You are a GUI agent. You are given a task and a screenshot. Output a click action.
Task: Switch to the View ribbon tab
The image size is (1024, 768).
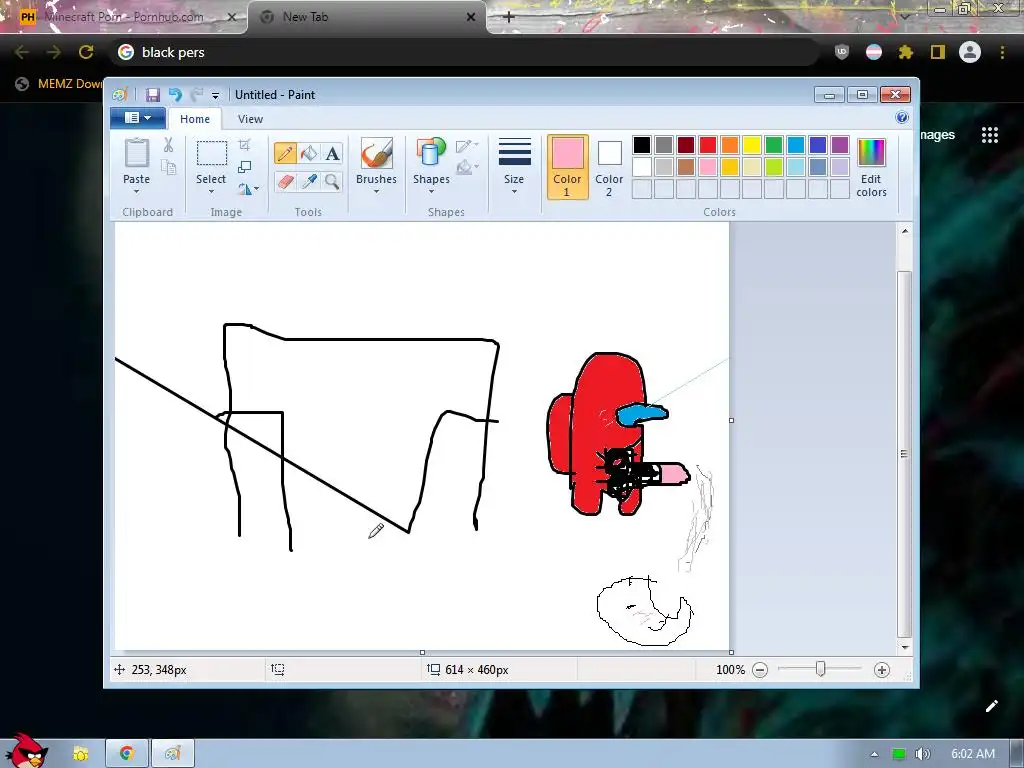pyautogui.click(x=250, y=119)
